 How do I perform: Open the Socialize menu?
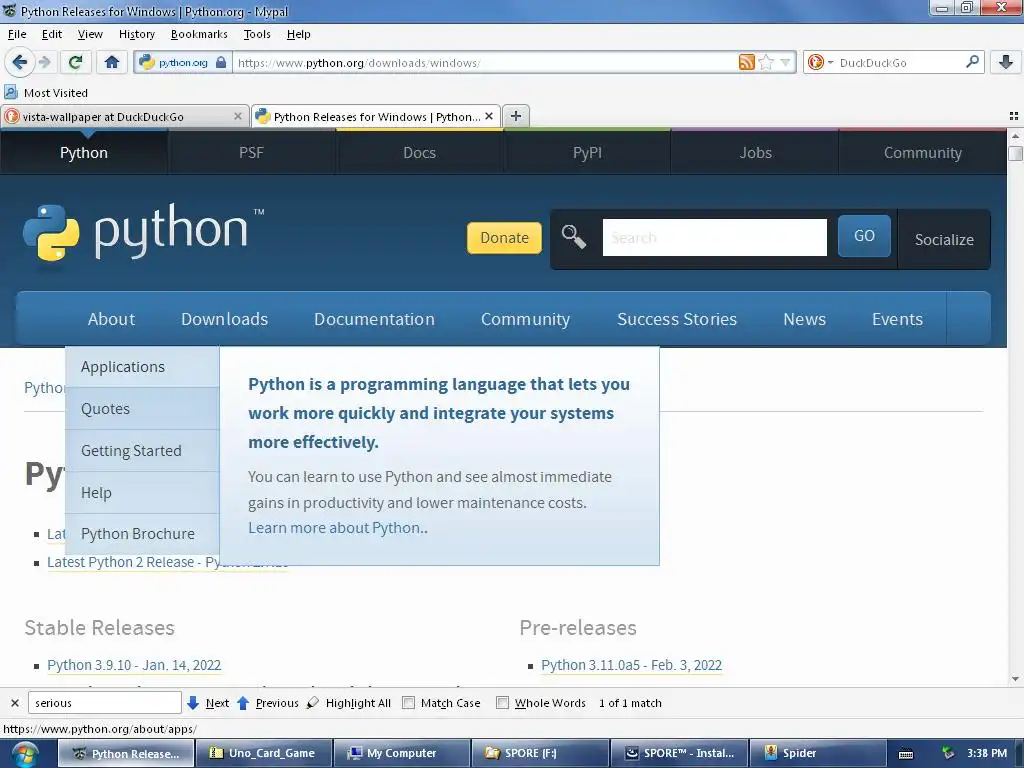944,239
